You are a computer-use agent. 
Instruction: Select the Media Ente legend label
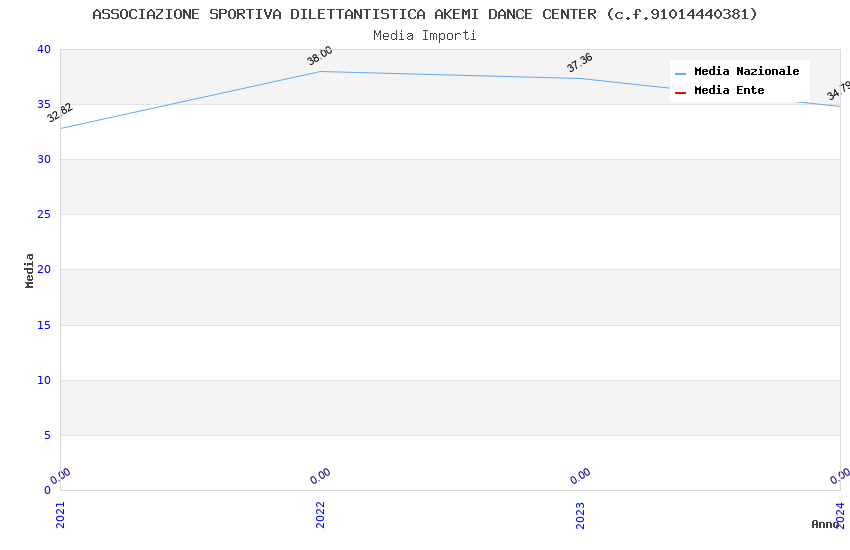coord(729,91)
